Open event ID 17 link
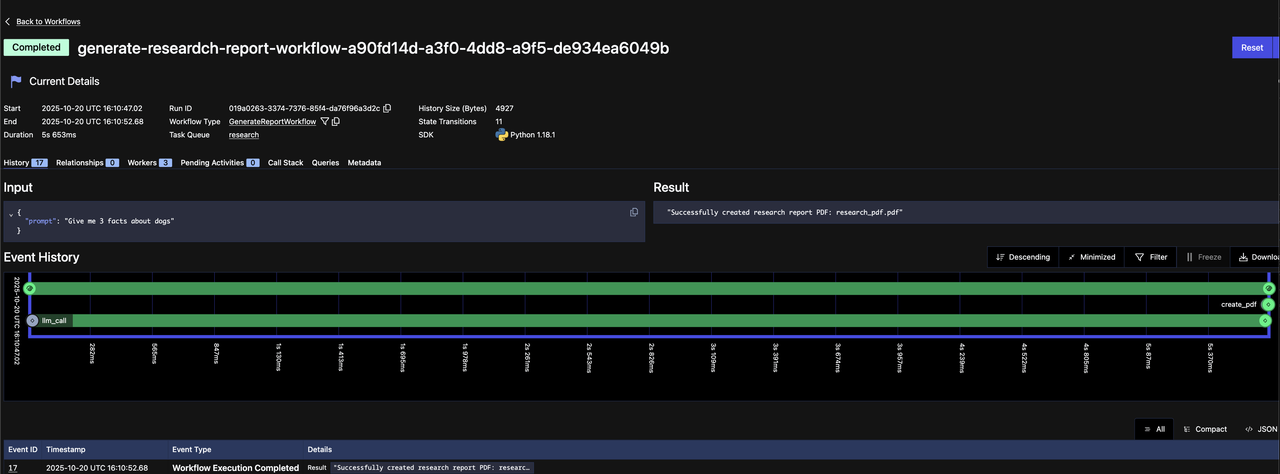The height and width of the screenshot is (474, 1280). pos(13,468)
